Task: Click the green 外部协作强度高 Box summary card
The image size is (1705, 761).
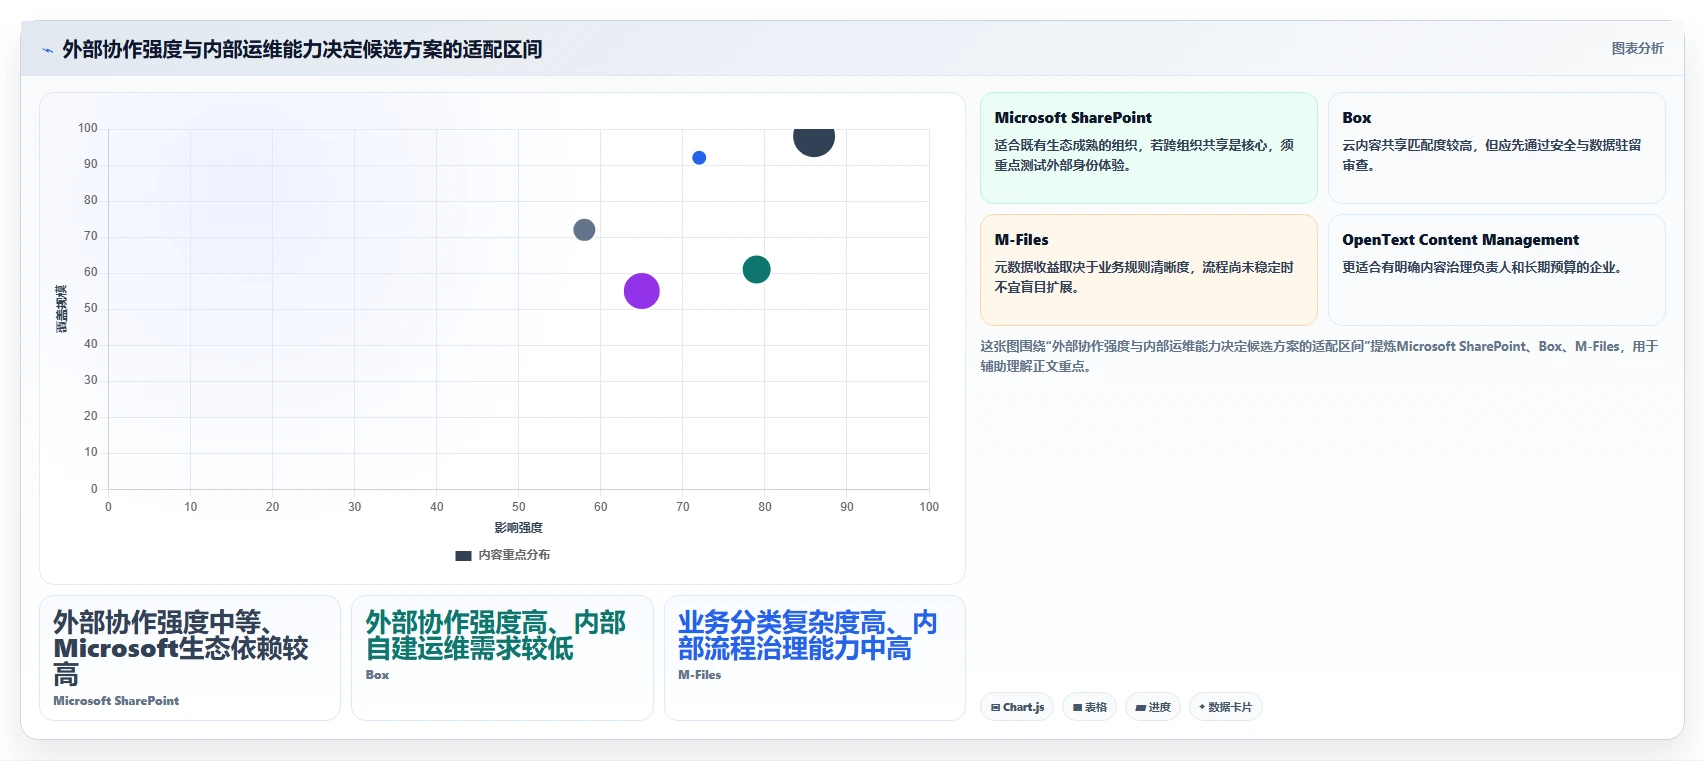Action: pos(502,658)
